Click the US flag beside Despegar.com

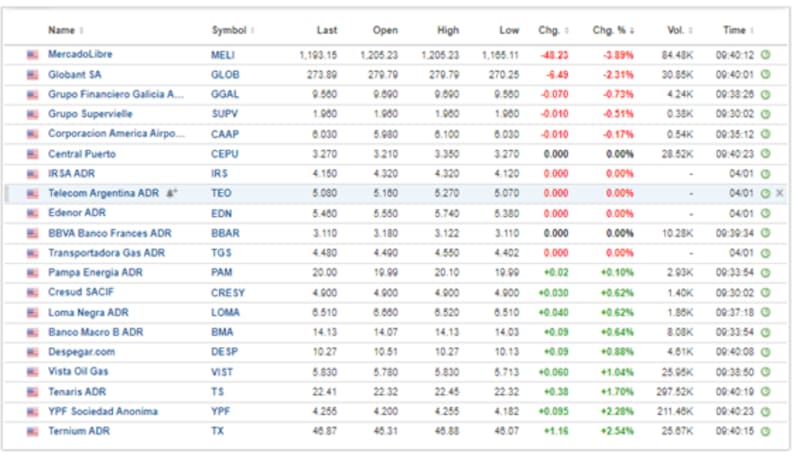(33, 352)
